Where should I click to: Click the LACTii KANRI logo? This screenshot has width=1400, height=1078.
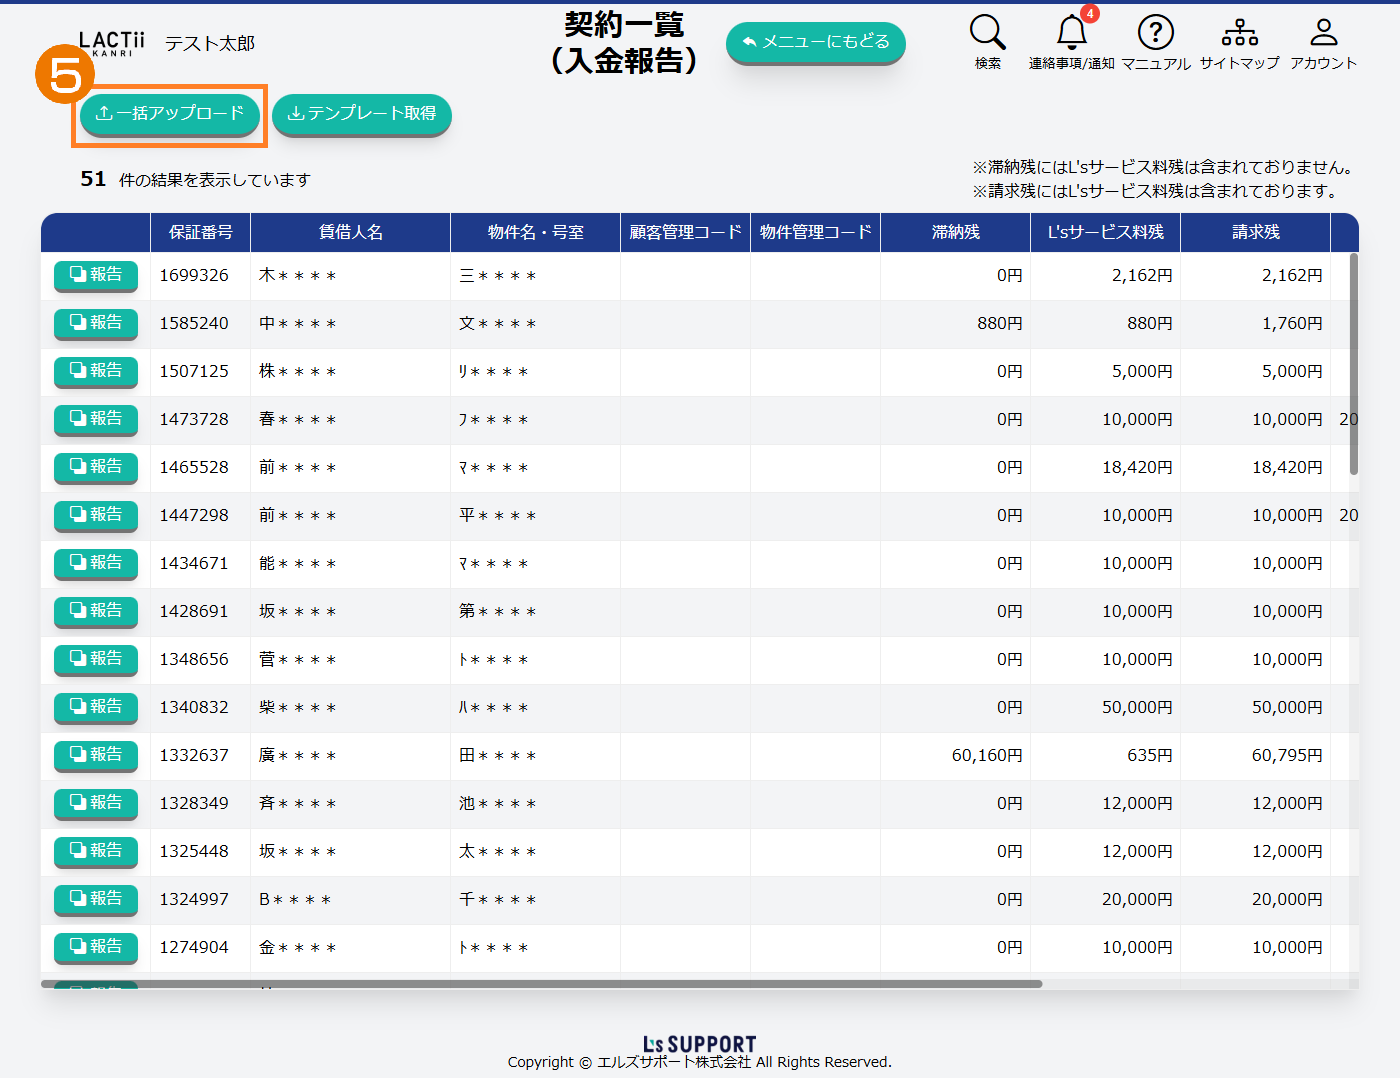pyautogui.click(x=112, y=43)
